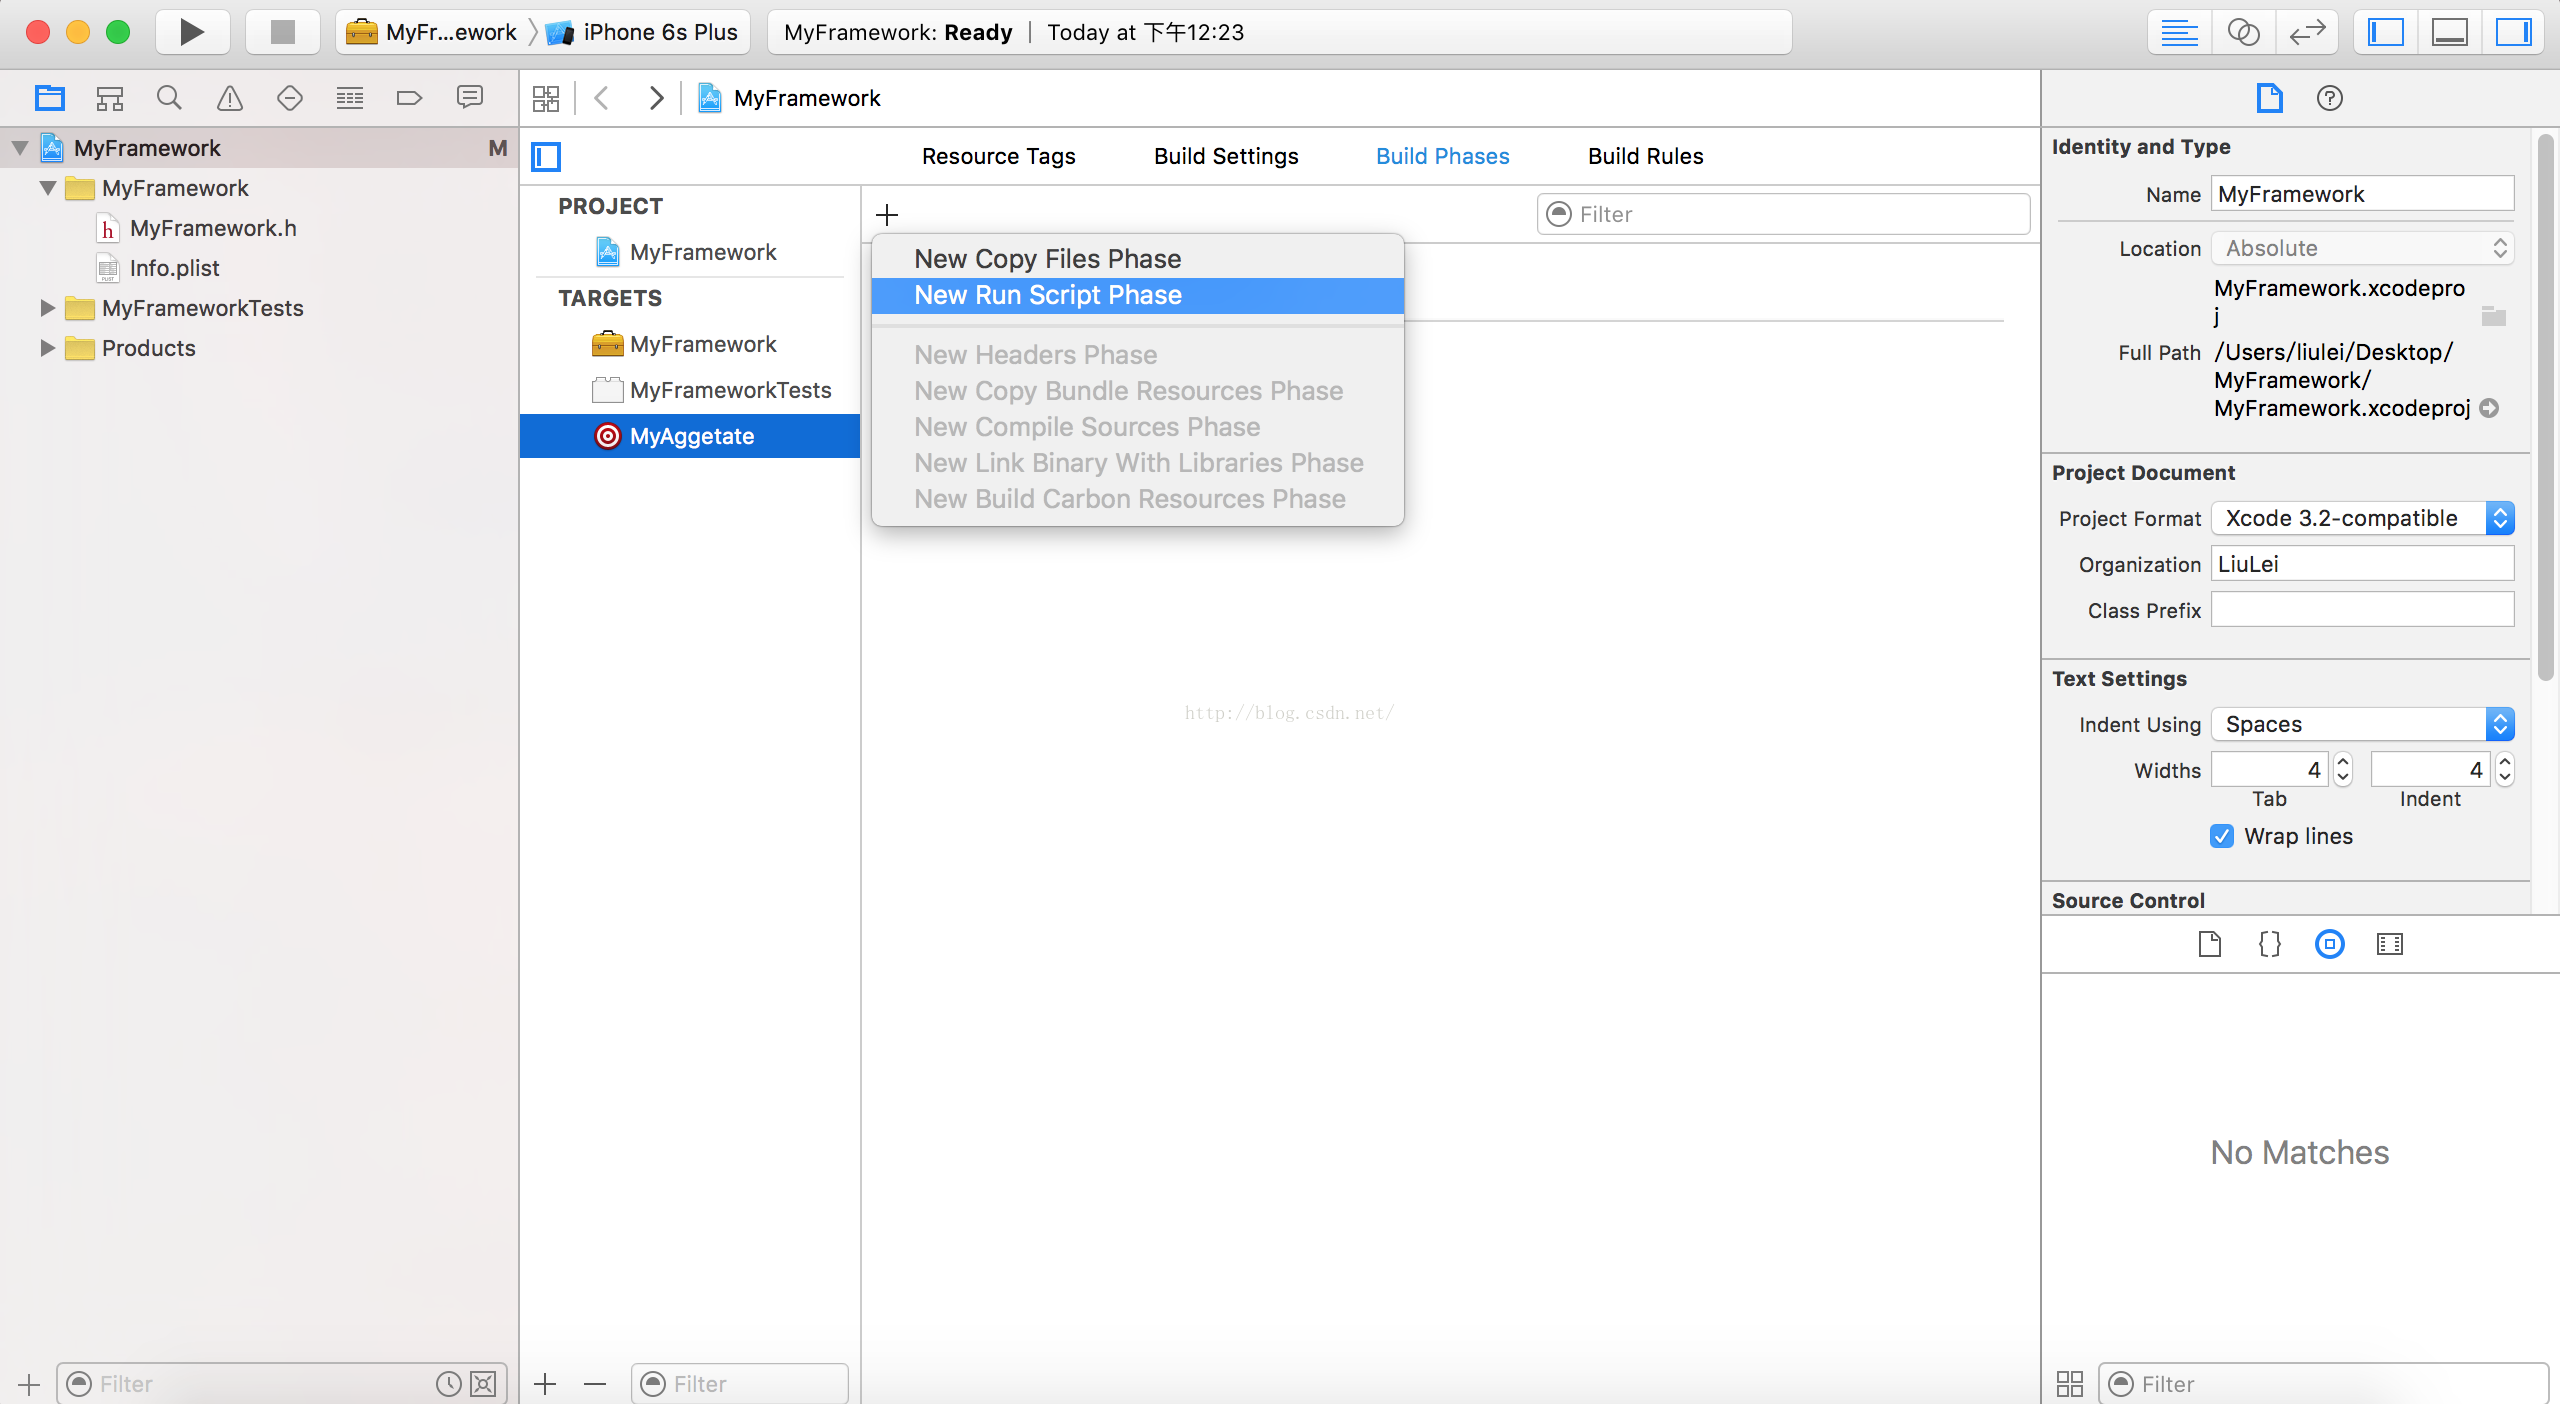
Task: Open the File Template library
Action: 2209,944
